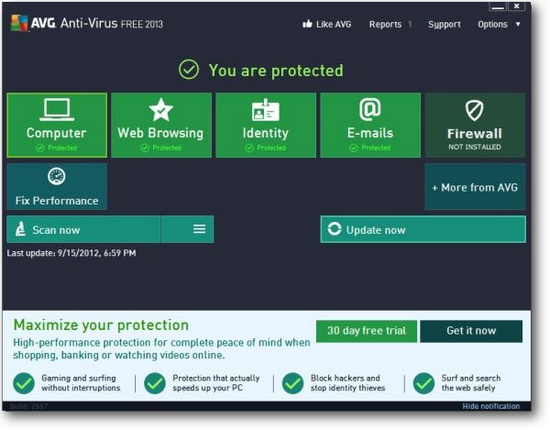This screenshot has width=550, height=430.
Task: Click 'You are protected' status text
Action: [276, 70]
